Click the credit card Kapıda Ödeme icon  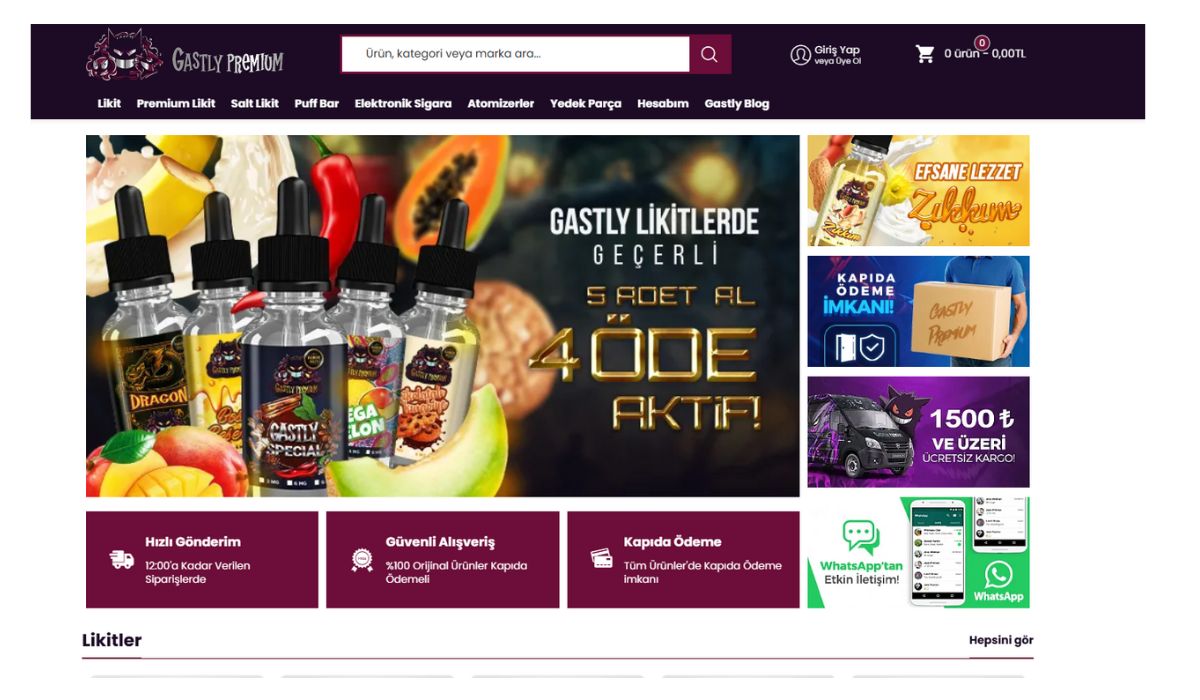point(602,558)
